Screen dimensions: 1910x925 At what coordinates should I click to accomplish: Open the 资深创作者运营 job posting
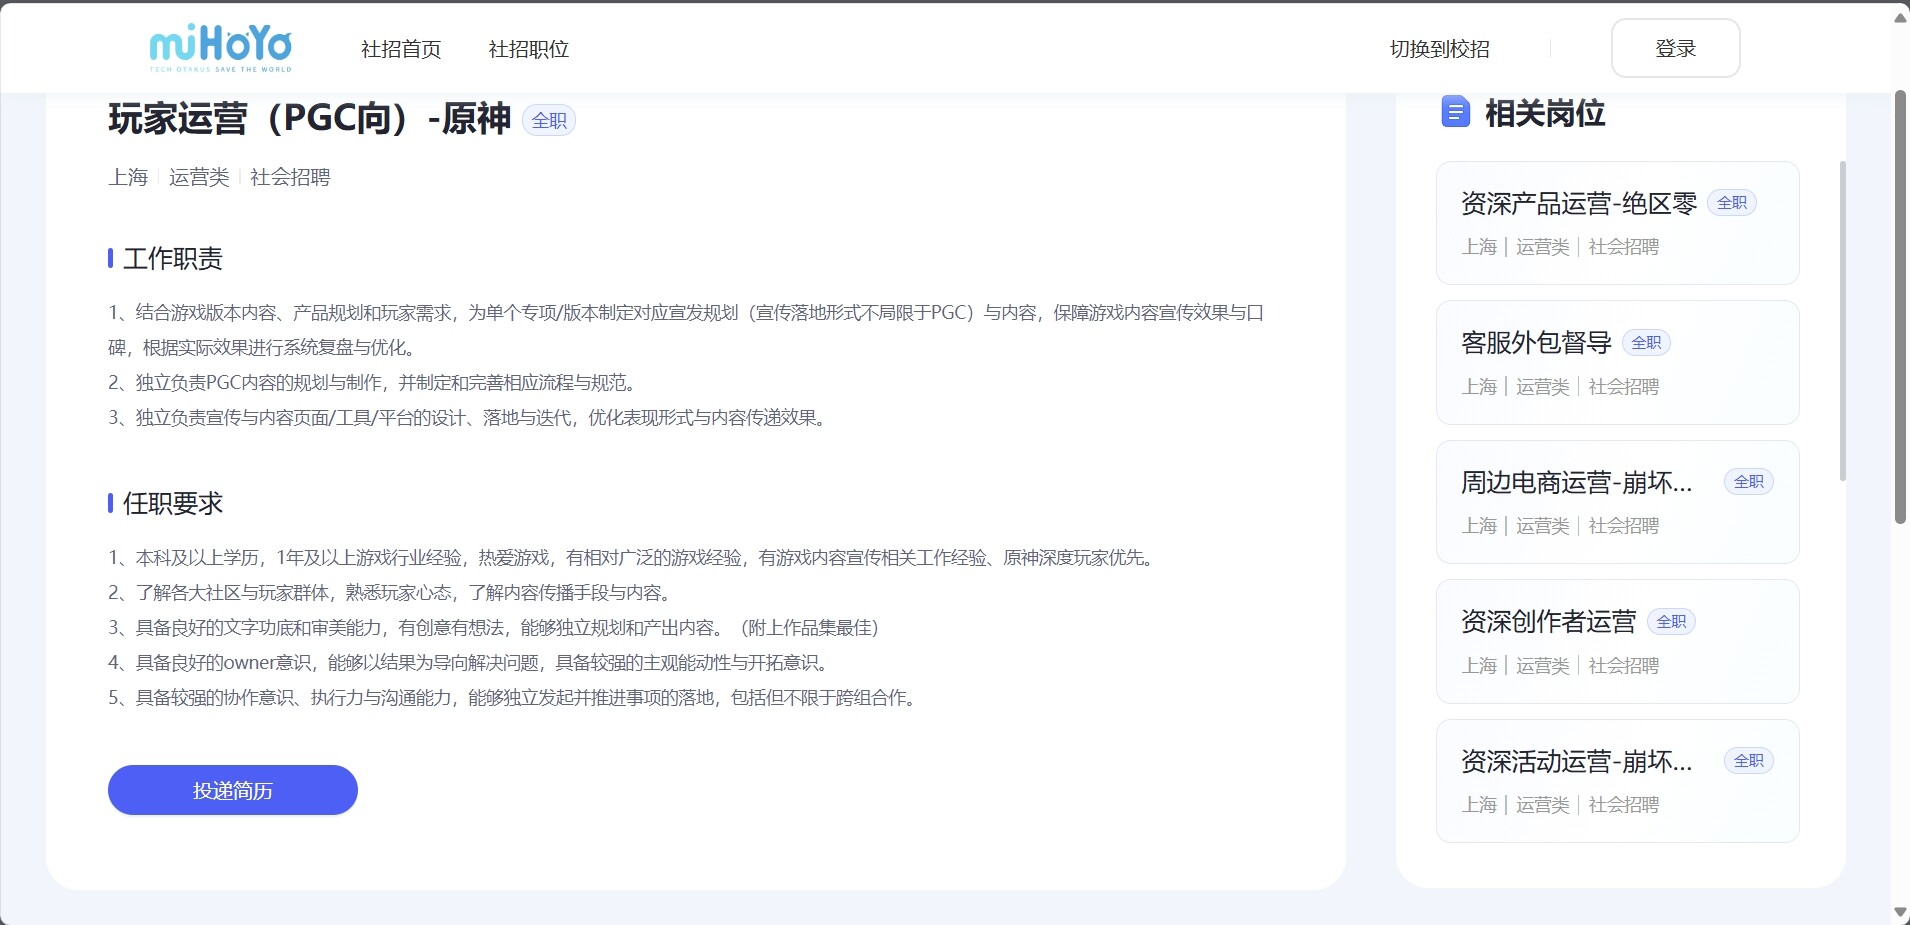[1548, 622]
